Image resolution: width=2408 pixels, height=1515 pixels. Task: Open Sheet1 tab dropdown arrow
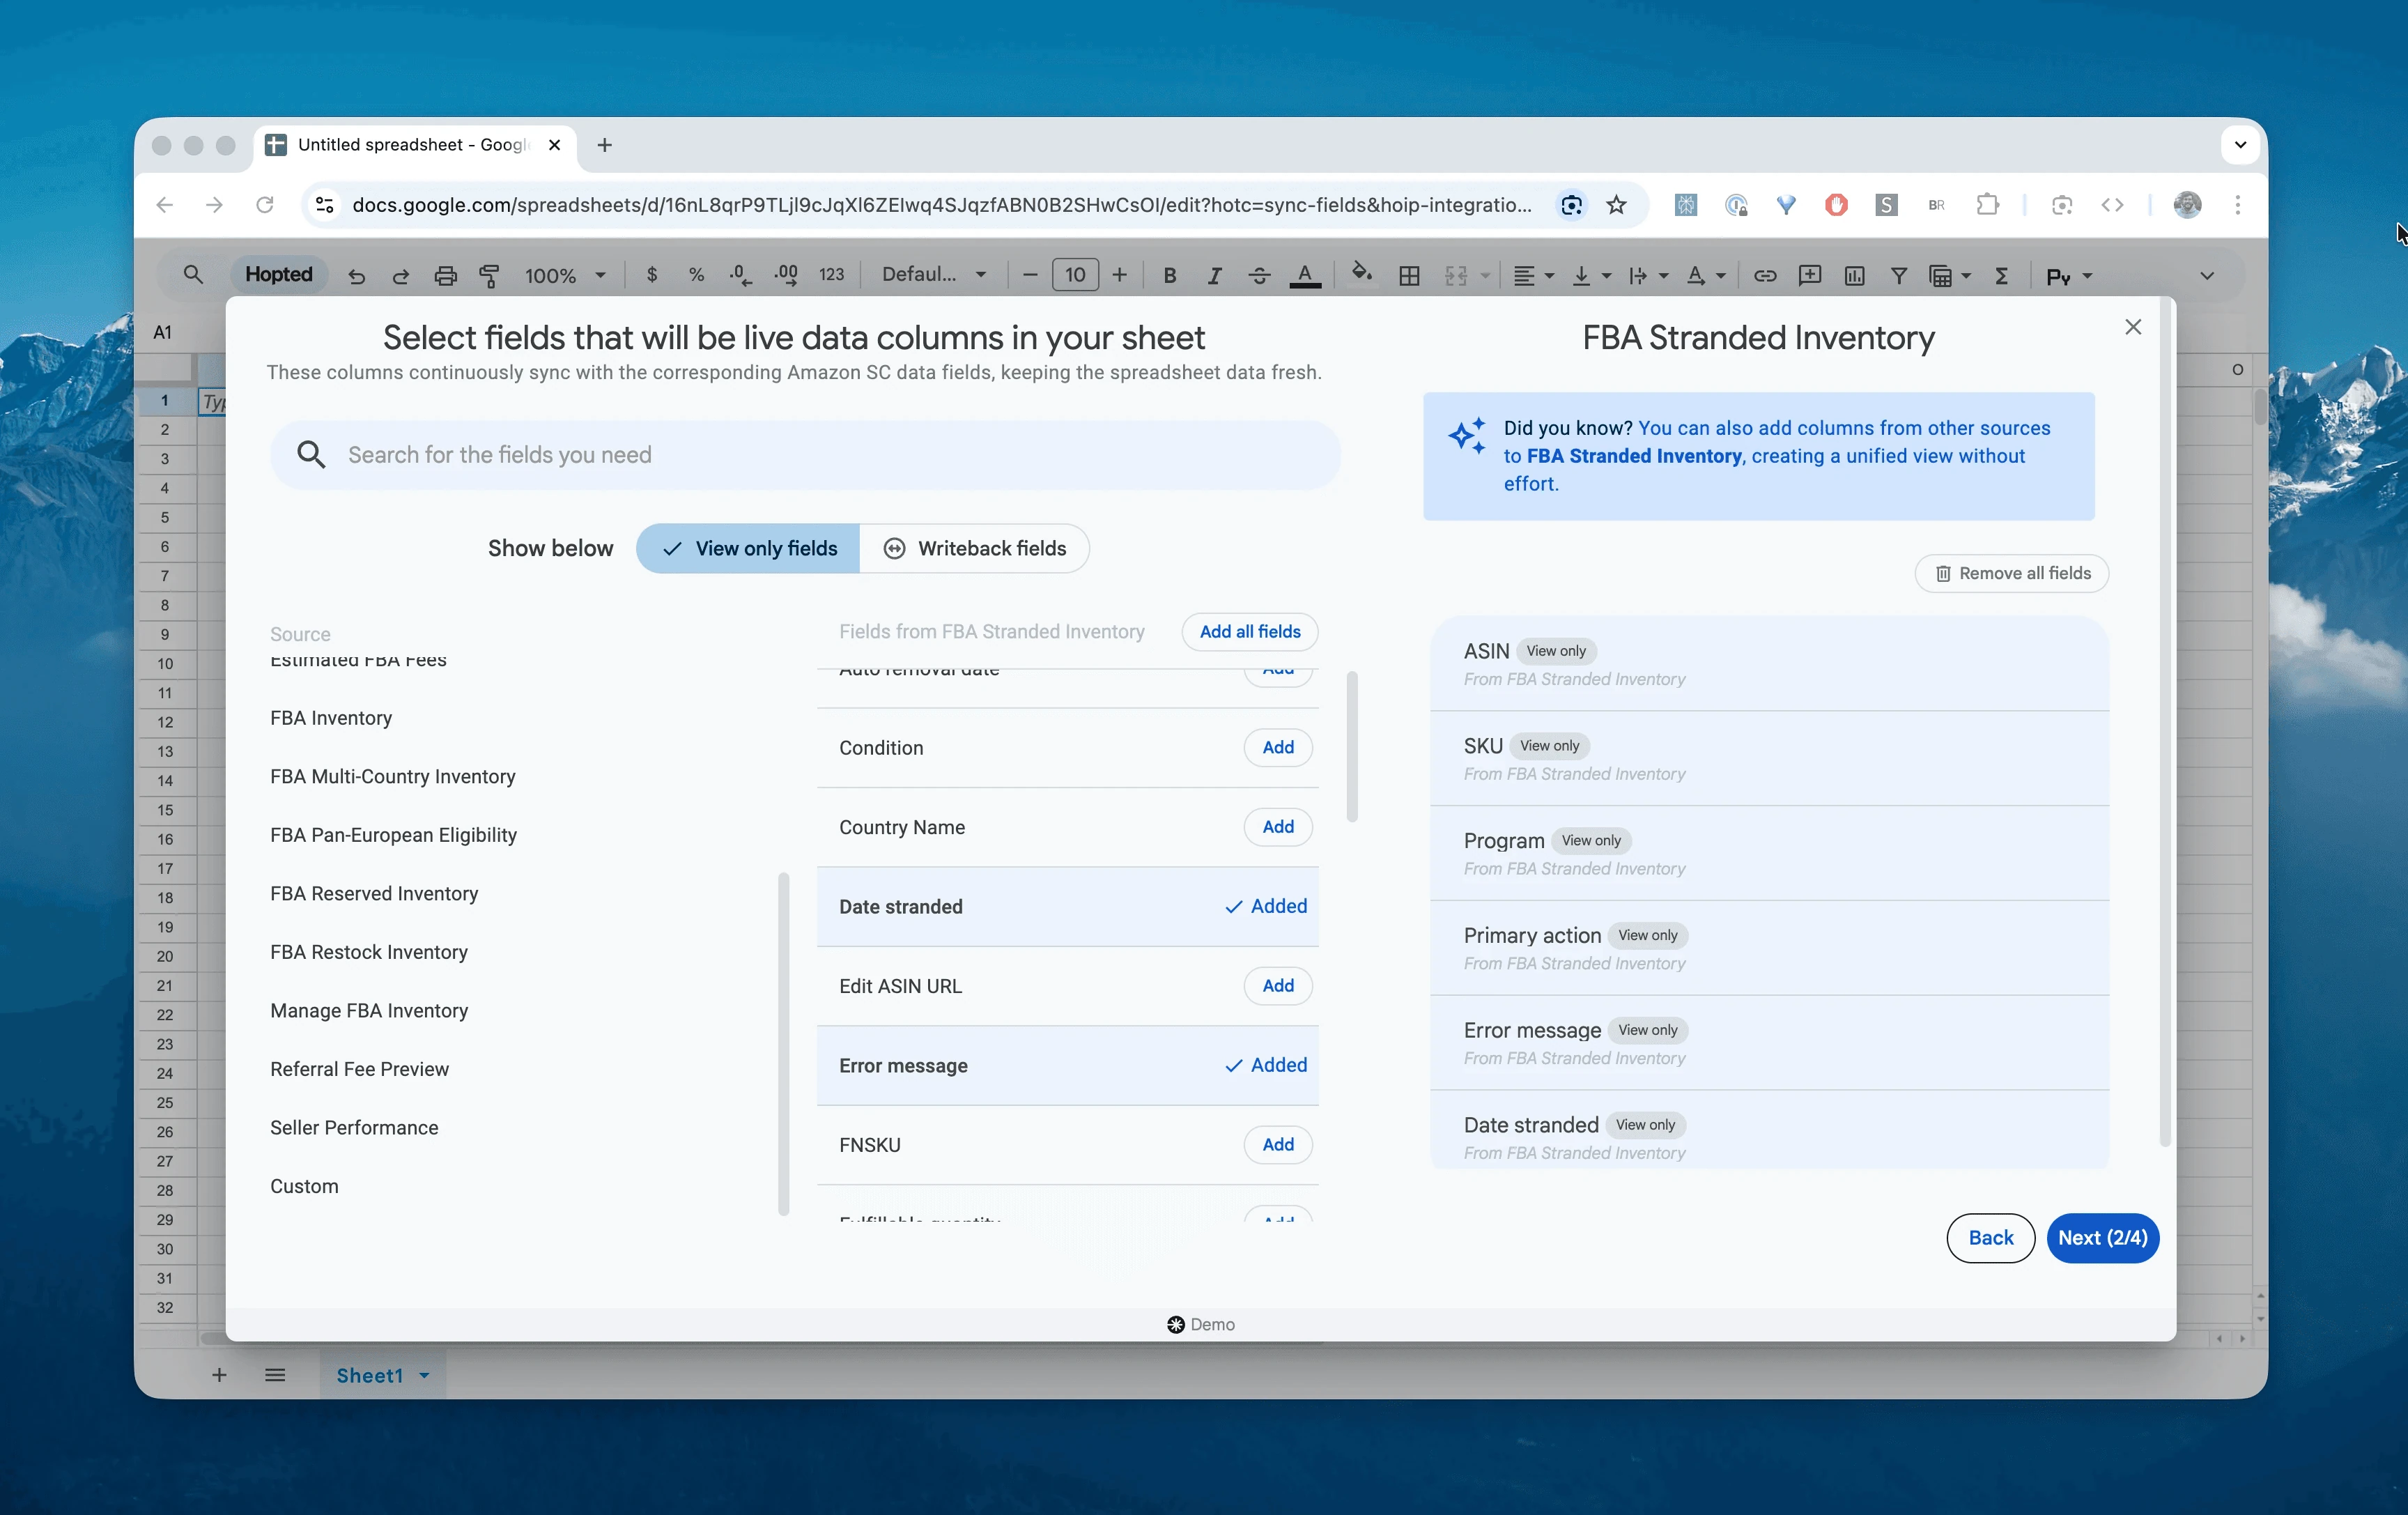[424, 1376]
